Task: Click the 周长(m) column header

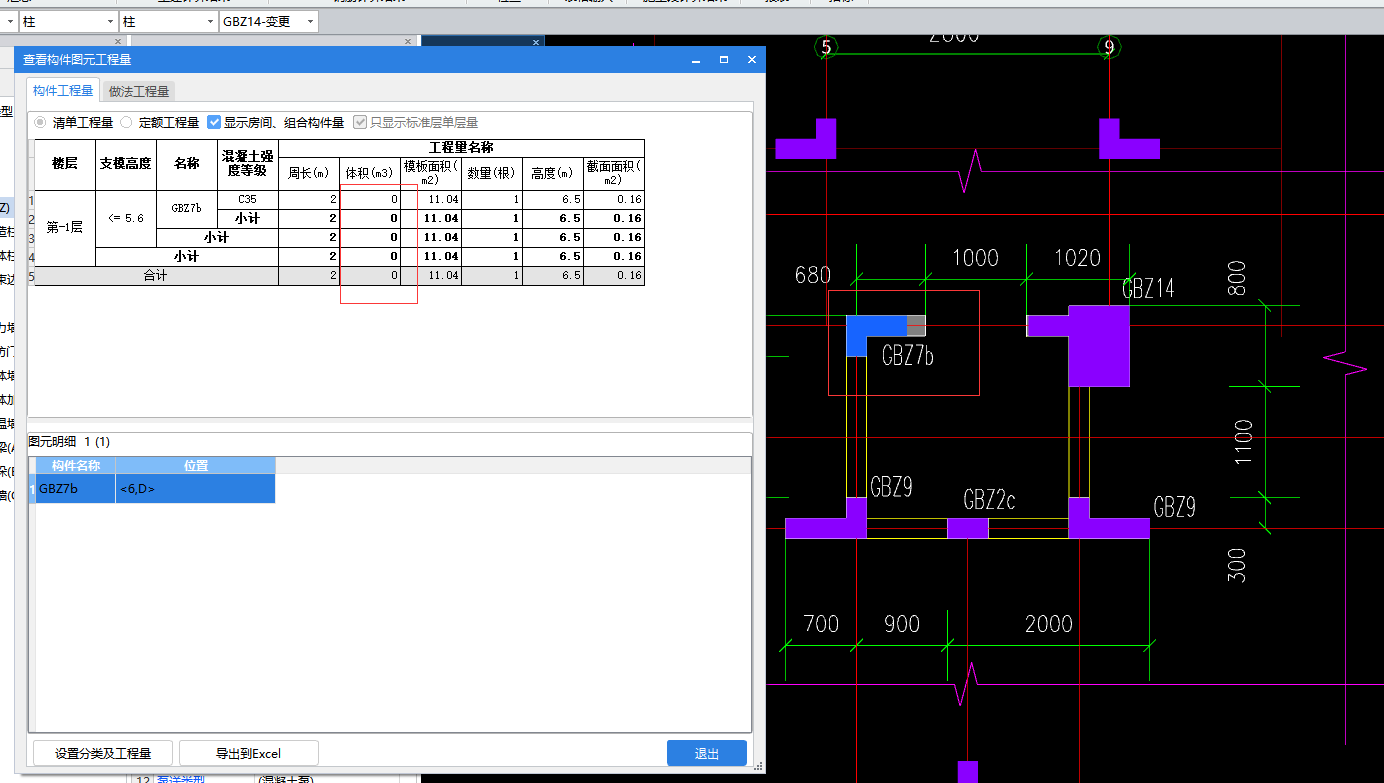Action: [309, 173]
